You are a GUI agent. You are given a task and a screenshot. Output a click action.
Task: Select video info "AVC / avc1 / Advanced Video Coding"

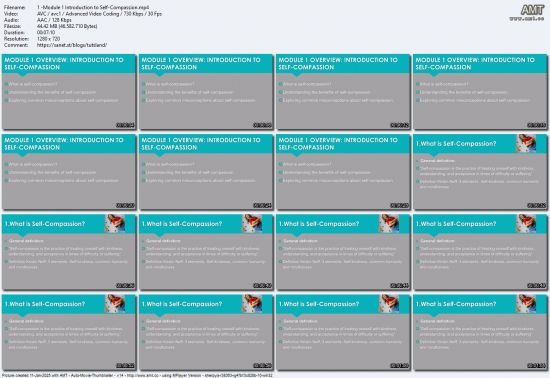tap(78, 14)
